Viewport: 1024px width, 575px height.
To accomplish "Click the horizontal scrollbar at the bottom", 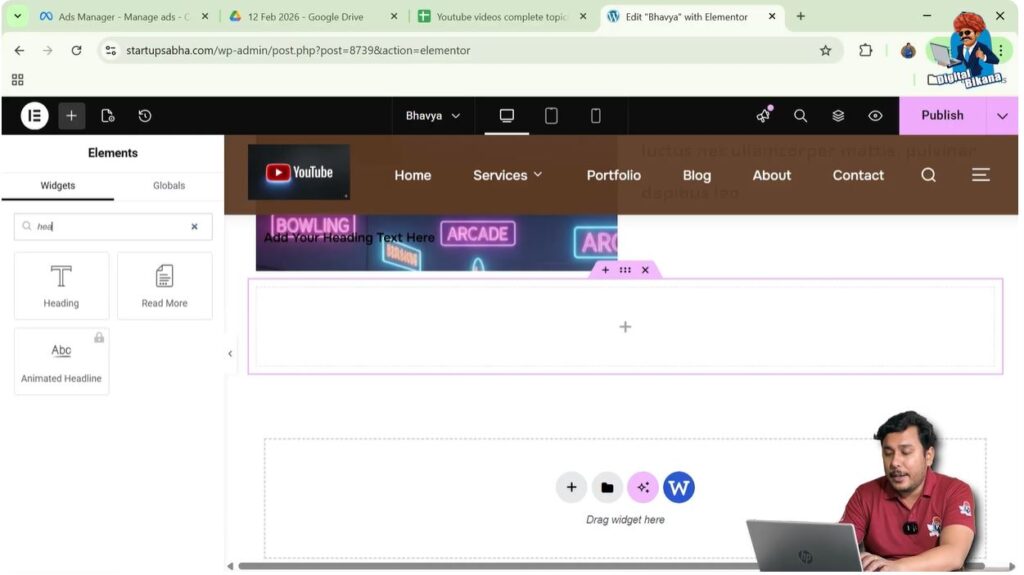I will [611, 566].
